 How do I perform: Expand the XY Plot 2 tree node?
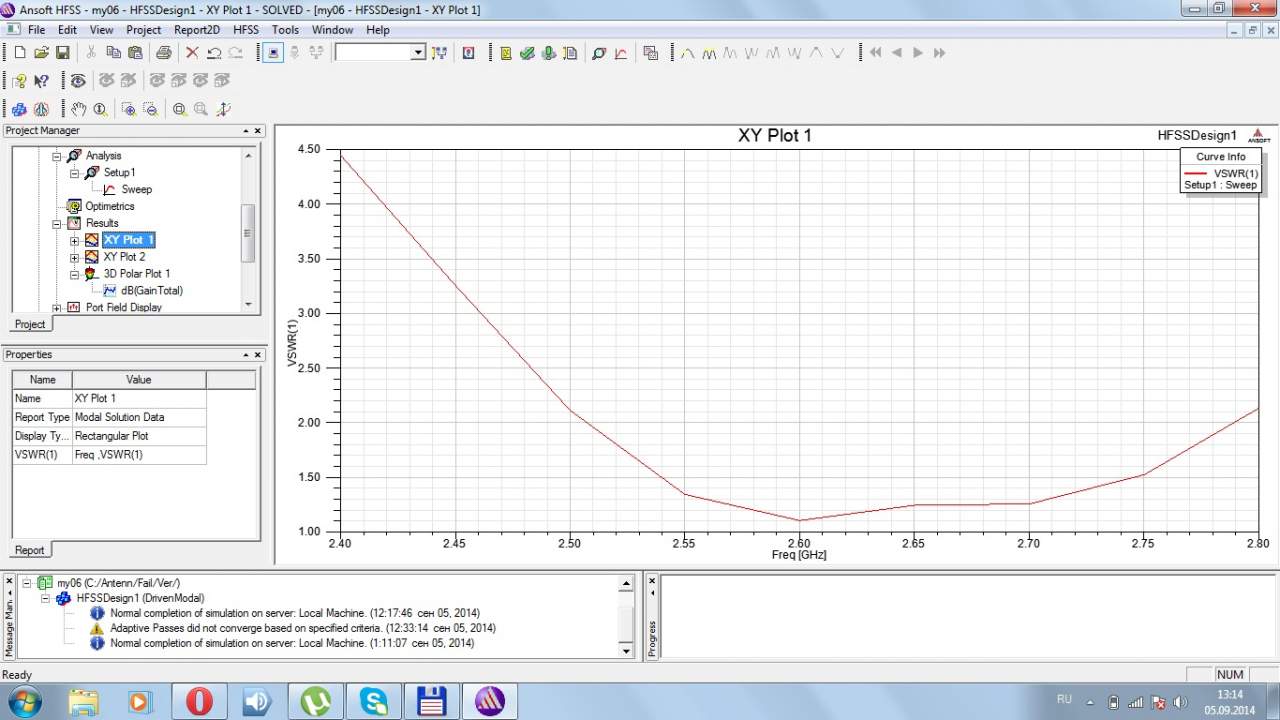[x=74, y=257]
